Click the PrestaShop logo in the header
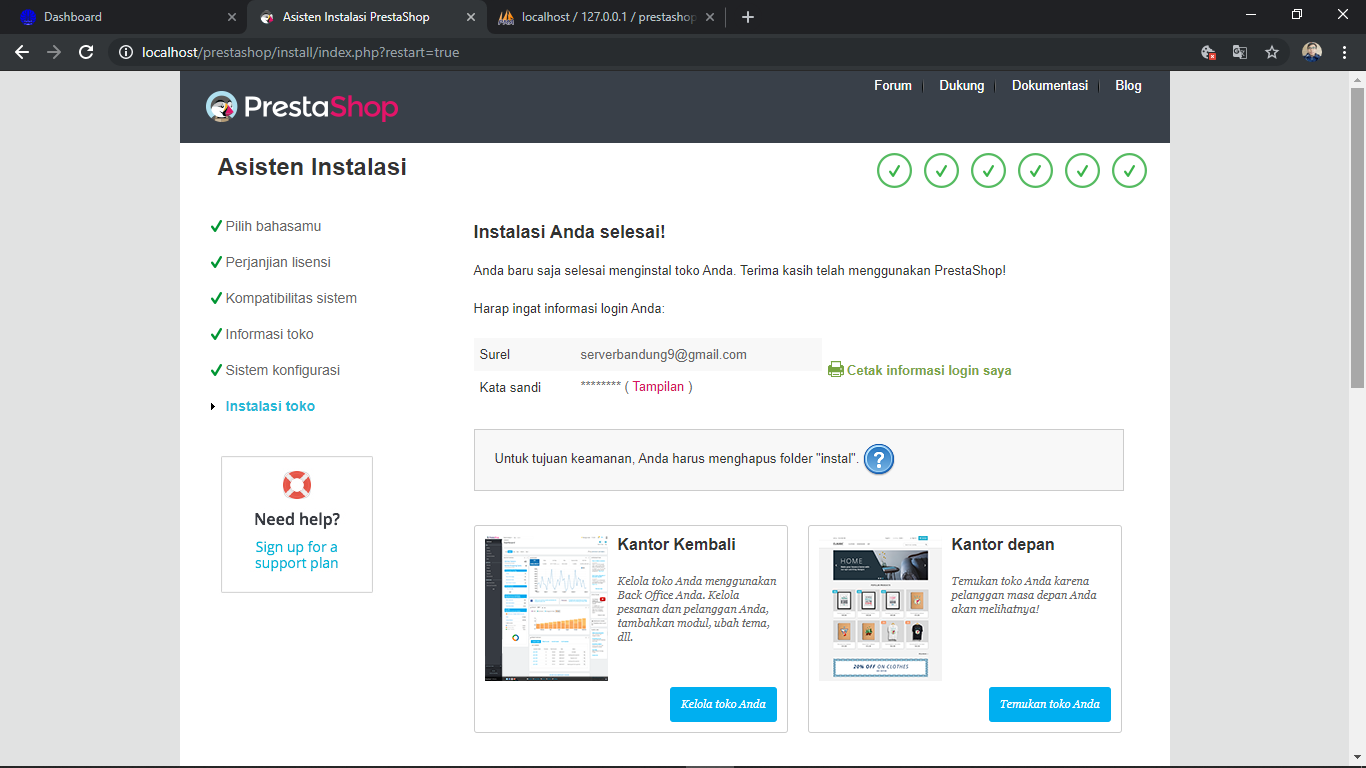The image size is (1366, 768). 302,107
